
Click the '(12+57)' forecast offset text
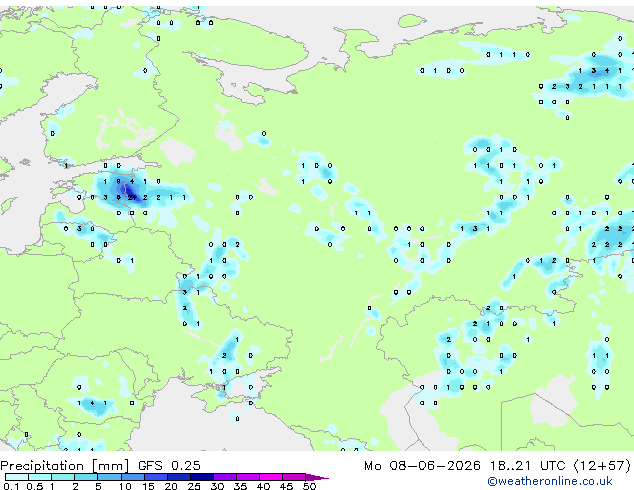click(602, 466)
